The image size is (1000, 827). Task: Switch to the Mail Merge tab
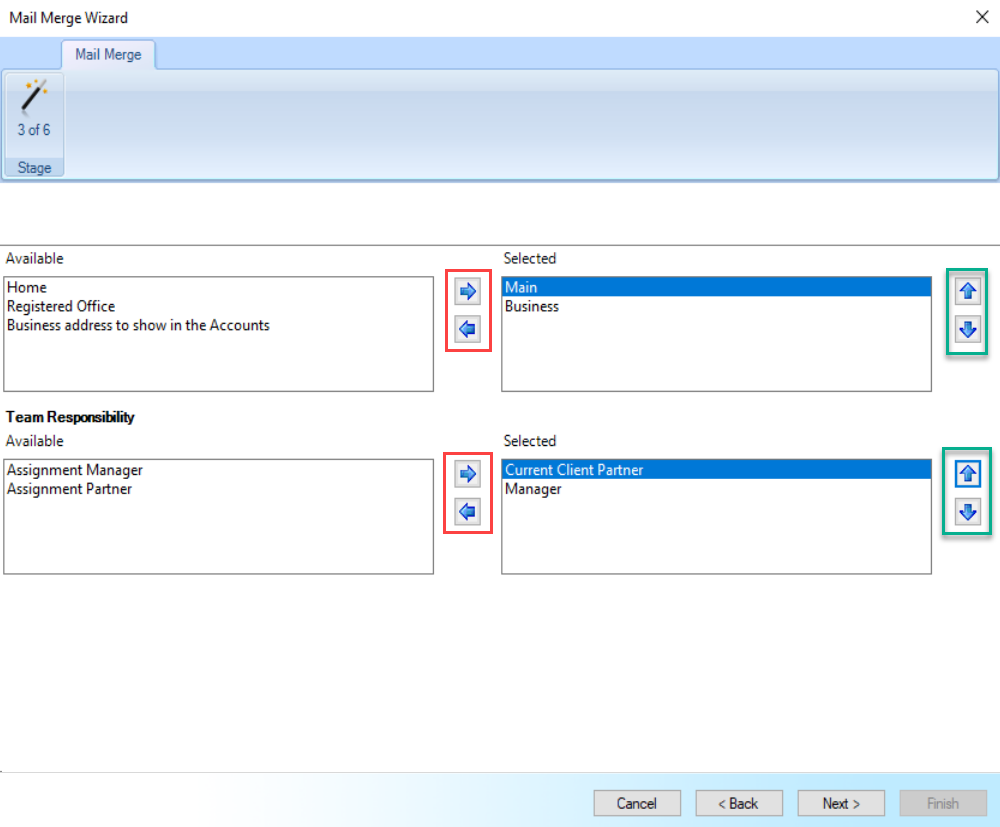(108, 54)
